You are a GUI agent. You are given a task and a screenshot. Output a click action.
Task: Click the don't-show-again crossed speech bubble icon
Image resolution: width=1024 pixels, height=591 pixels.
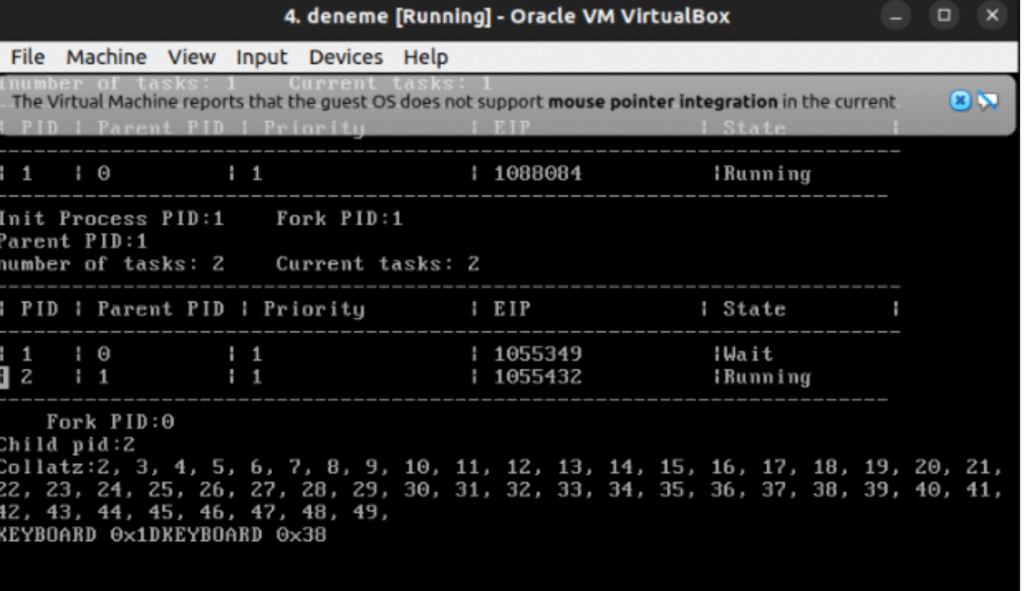[x=988, y=101]
